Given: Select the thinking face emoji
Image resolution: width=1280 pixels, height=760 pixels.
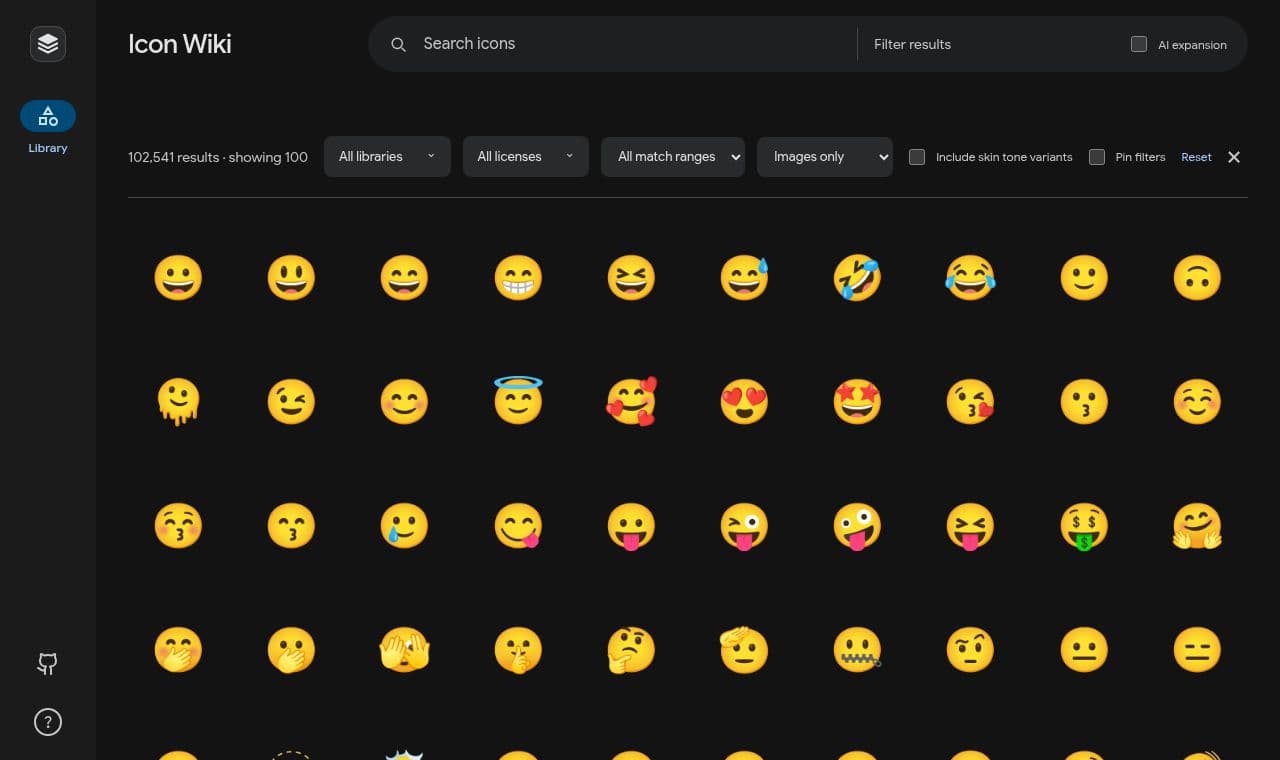Looking at the screenshot, I should [631, 650].
